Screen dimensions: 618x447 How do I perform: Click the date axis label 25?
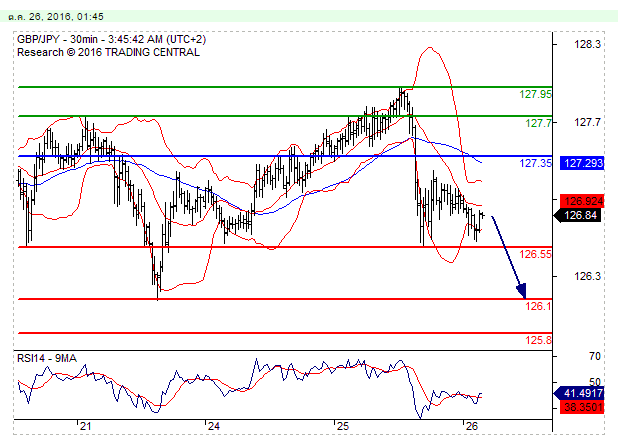(343, 426)
